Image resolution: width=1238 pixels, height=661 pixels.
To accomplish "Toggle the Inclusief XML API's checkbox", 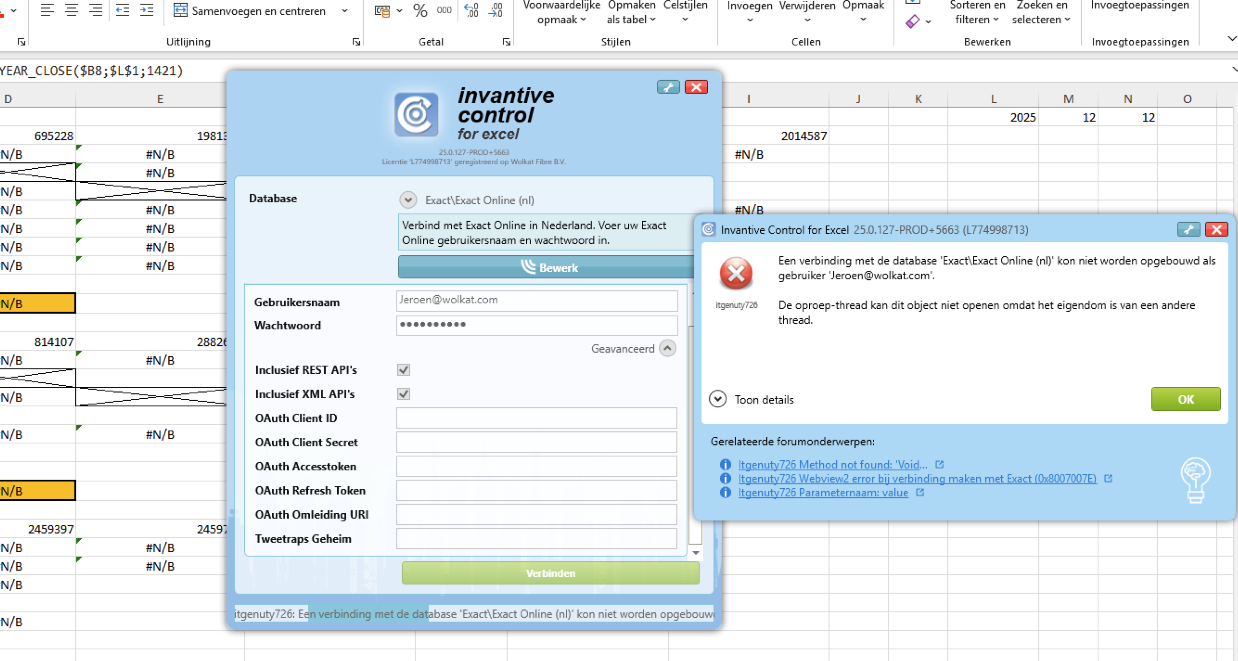I will 403,394.
